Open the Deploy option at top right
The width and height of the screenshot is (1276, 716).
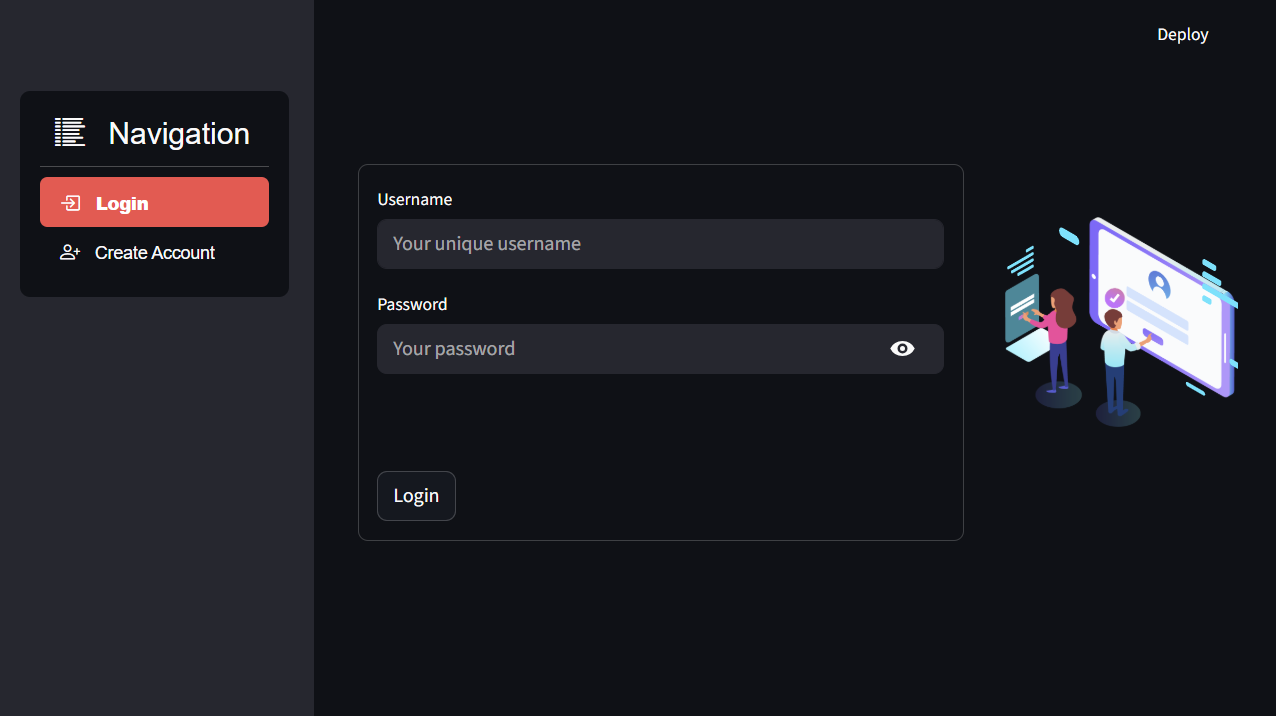[x=1183, y=34]
